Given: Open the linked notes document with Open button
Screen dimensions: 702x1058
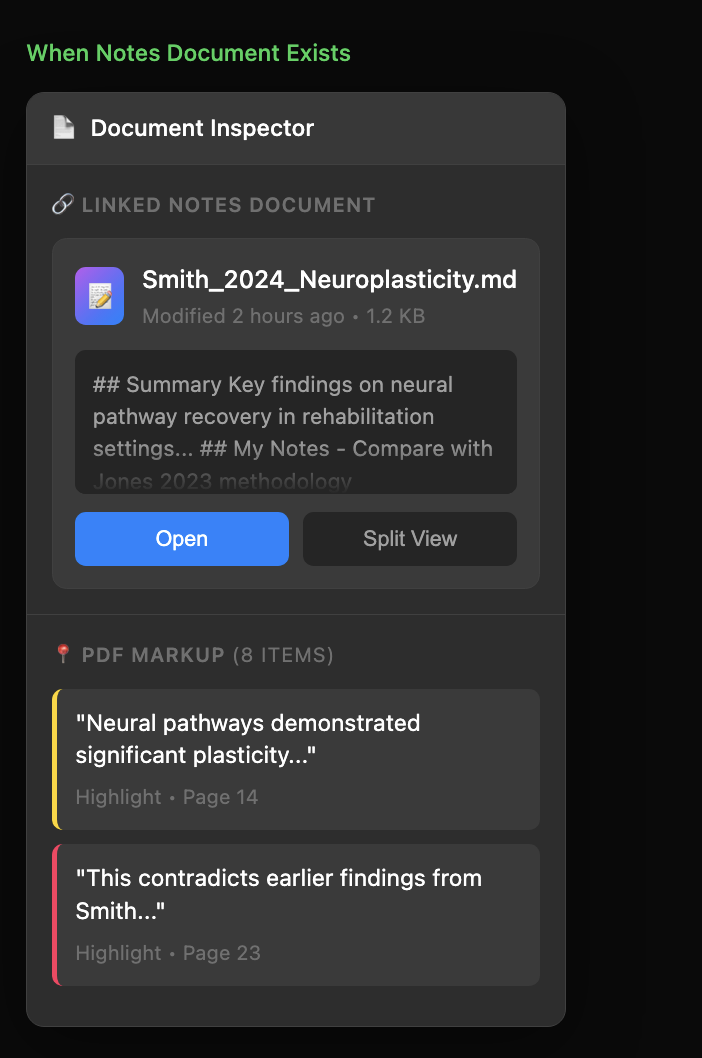Looking at the screenshot, I should click(x=182, y=539).
